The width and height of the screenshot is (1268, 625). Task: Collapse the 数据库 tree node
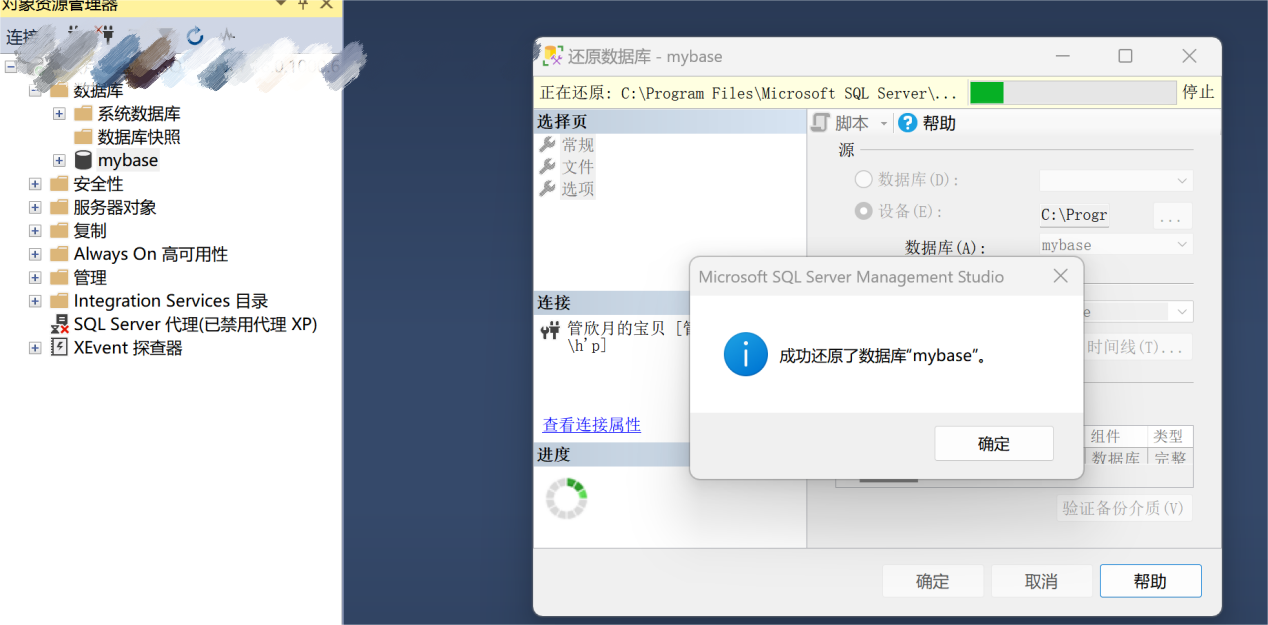35,90
